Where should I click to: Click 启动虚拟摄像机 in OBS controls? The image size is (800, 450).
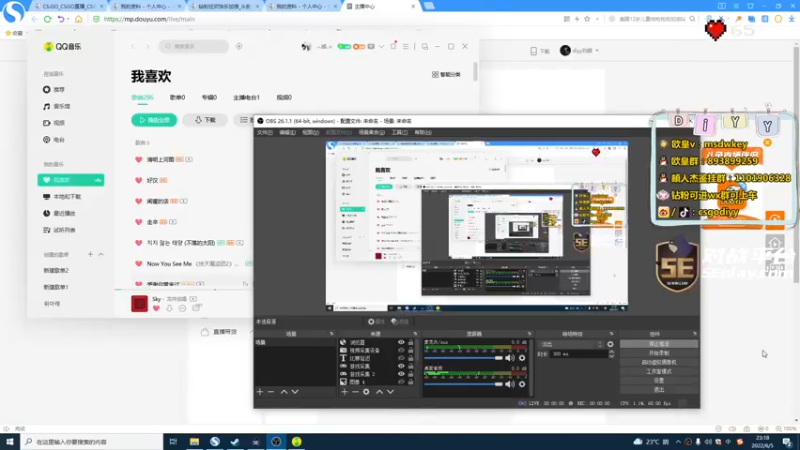coord(659,362)
